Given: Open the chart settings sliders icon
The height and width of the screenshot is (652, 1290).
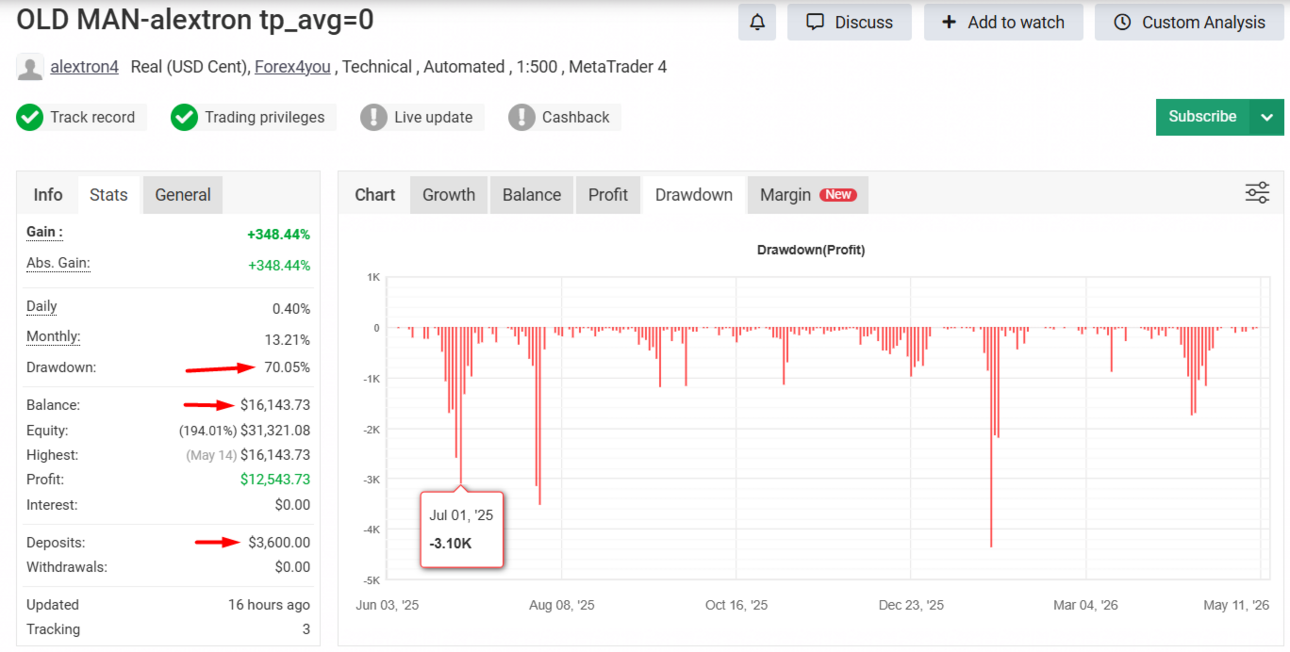Looking at the screenshot, I should click(x=1257, y=193).
